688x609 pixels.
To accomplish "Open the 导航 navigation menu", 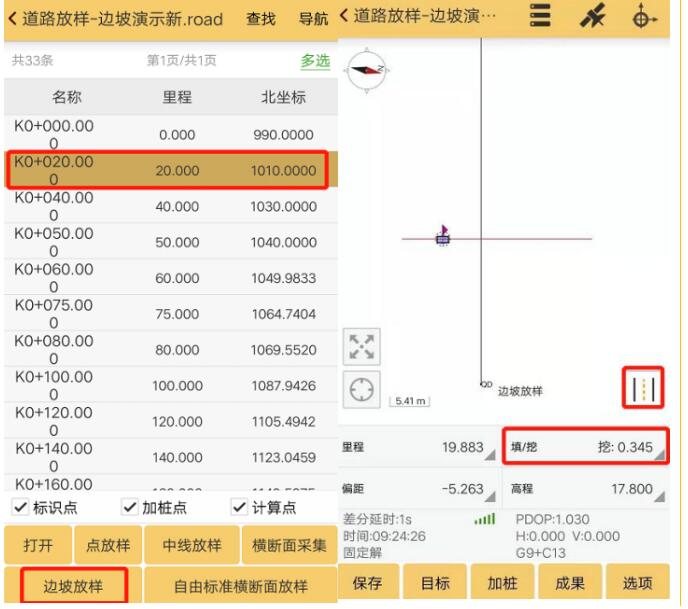I will tap(313, 19).
